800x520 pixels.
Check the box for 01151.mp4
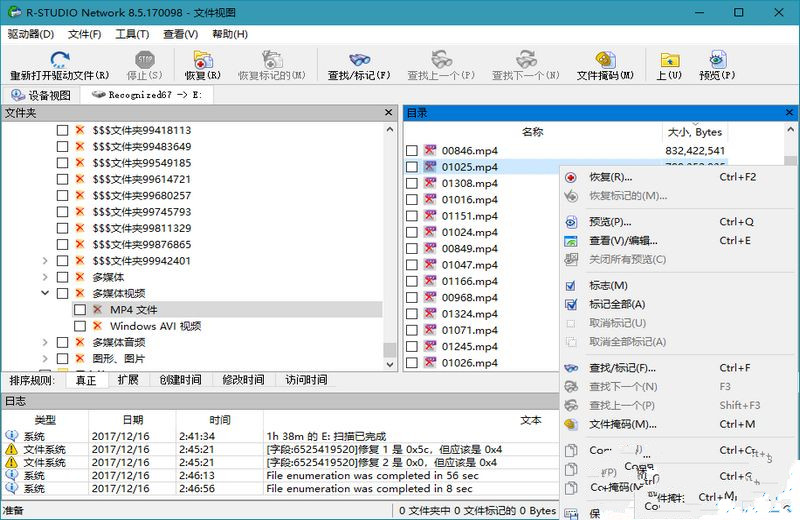pyautogui.click(x=412, y=216)
